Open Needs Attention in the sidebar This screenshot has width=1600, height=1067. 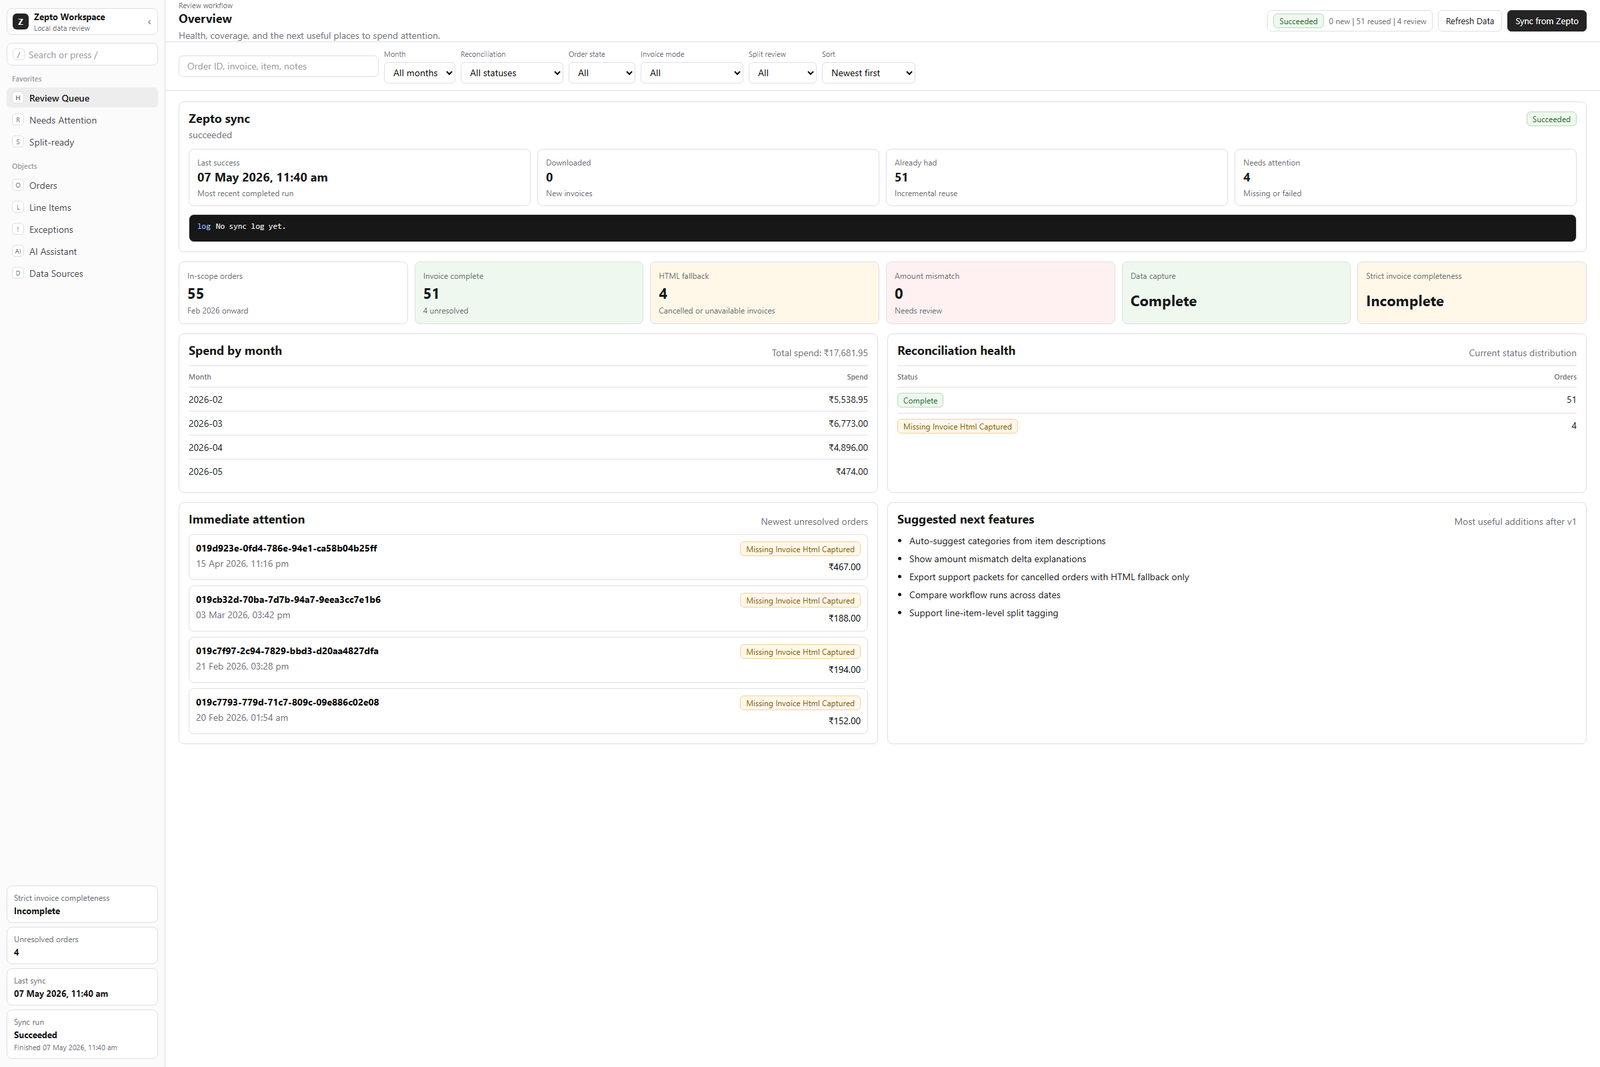[x=82, y=120]
